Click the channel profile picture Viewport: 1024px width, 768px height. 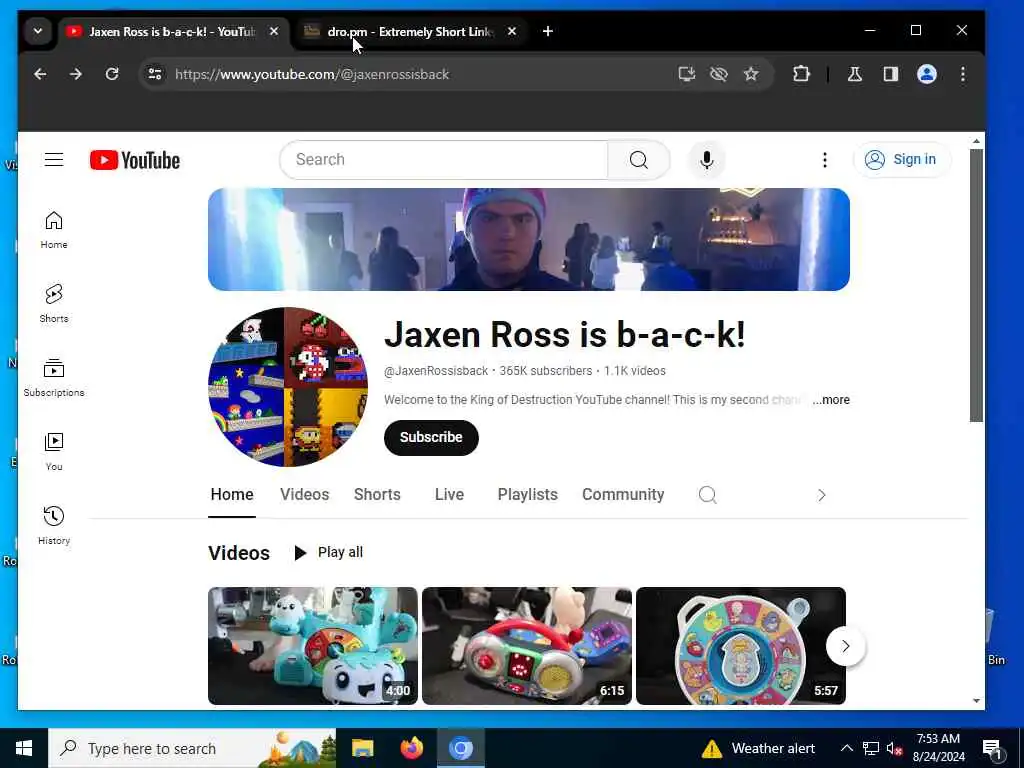tap(288, 387)
